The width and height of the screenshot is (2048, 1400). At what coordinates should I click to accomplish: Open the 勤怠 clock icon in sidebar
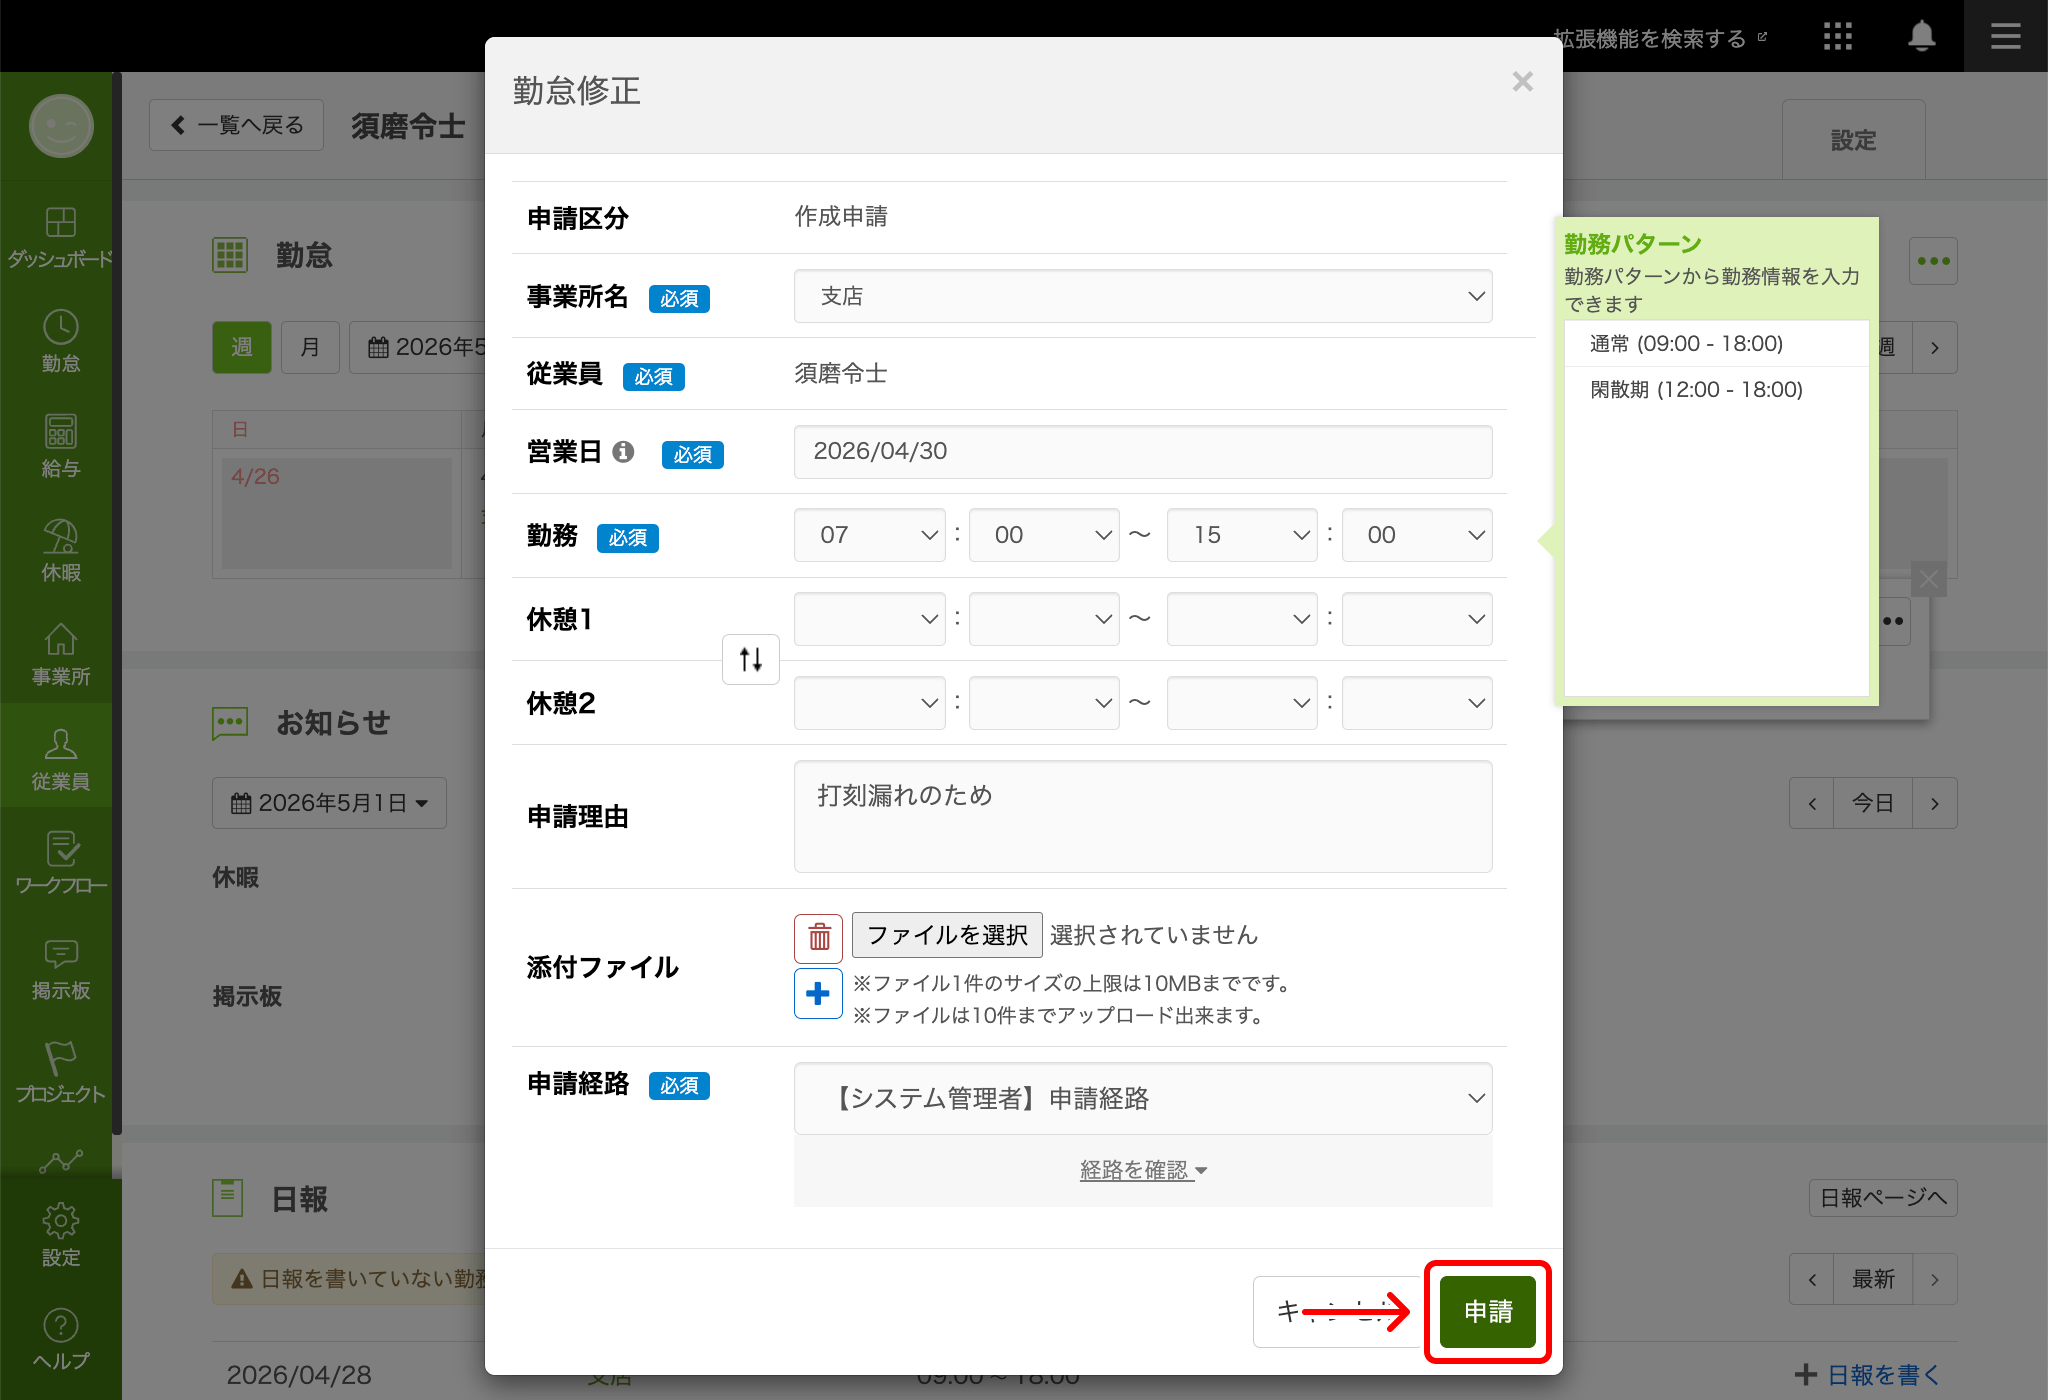tap(60, 341)
